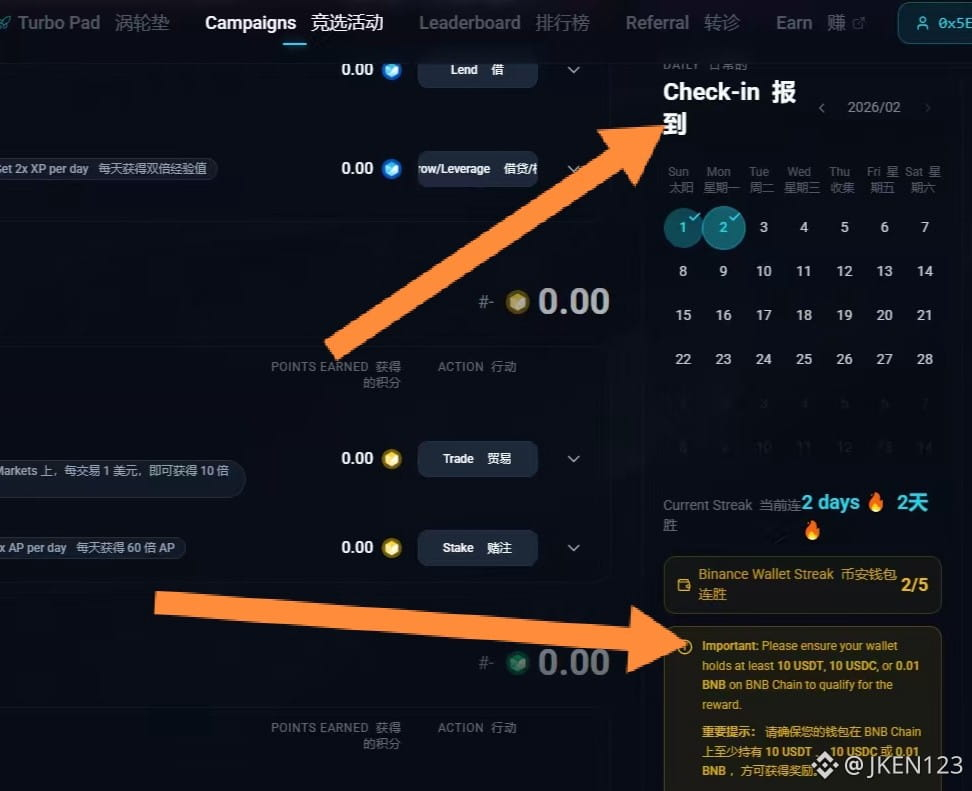The width and height of the screenshot is (972, 791).
Task: Click the external link icon beside Earn
Action: point(859,24)
